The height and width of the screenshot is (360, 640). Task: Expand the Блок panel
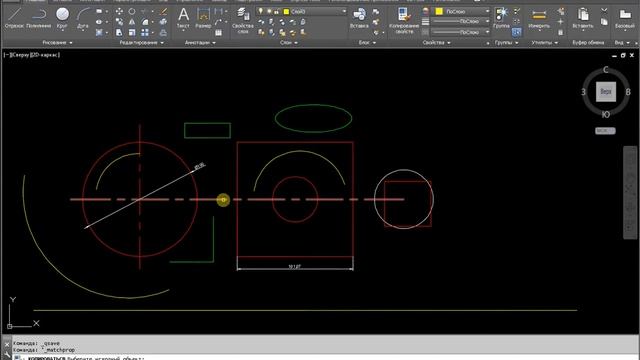pyautogui.click(x=367, y=42)
